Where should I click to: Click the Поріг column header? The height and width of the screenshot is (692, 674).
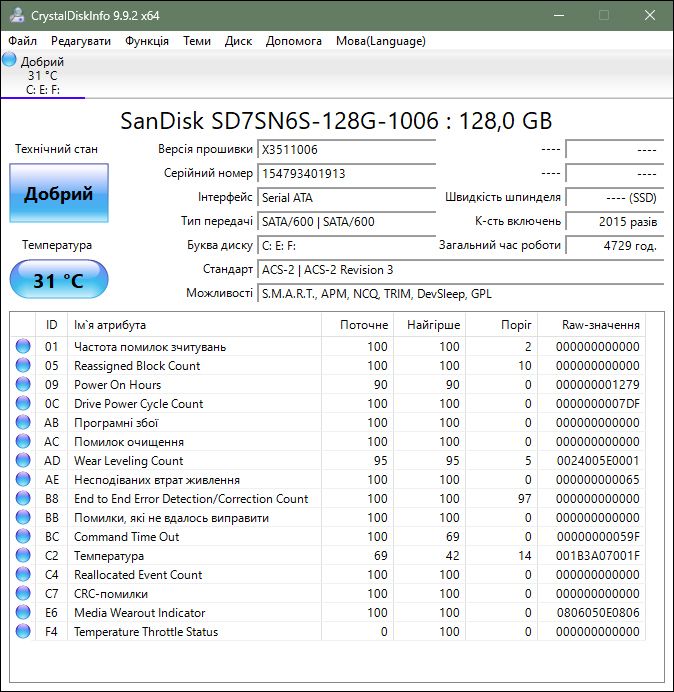501,325
